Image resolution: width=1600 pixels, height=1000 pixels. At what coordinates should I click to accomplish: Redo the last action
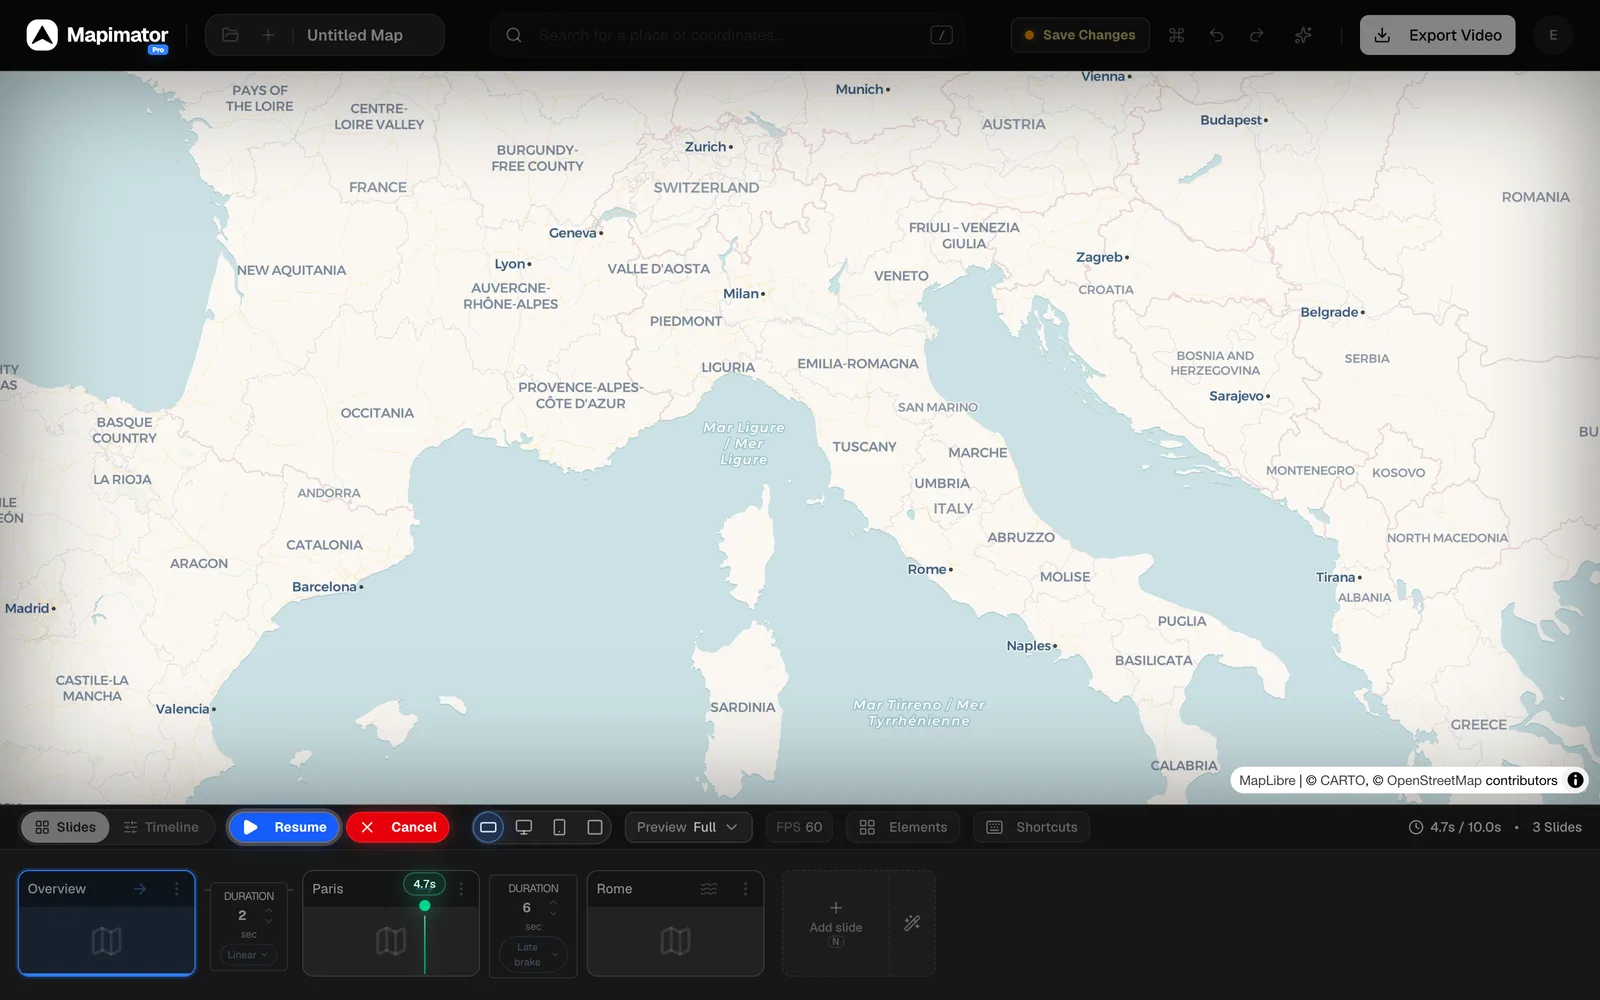(x=1257, y=35)
